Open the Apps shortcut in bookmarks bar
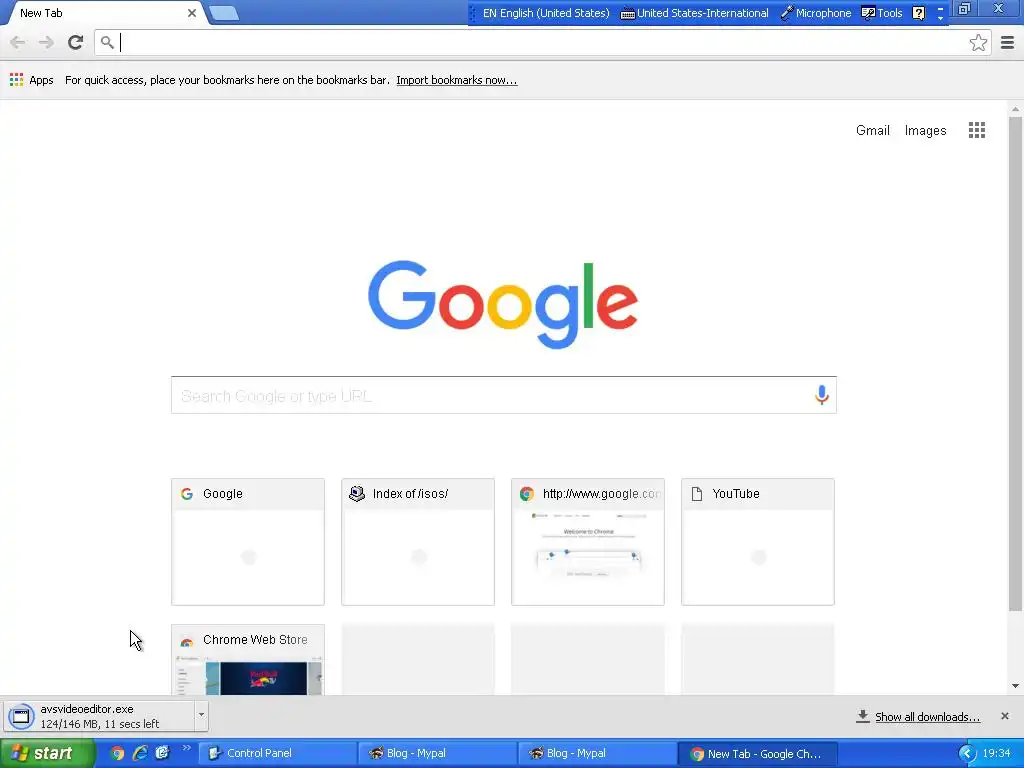This screenshot has width=1024, height=768. pos(31,80)
